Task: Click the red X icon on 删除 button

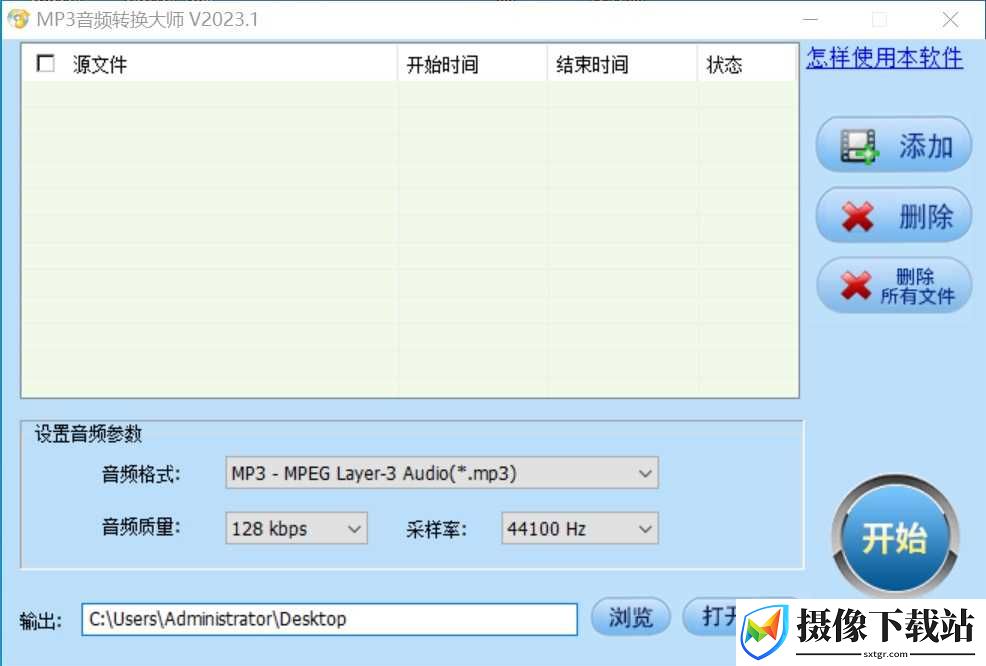Action: [x=857, y=217]
